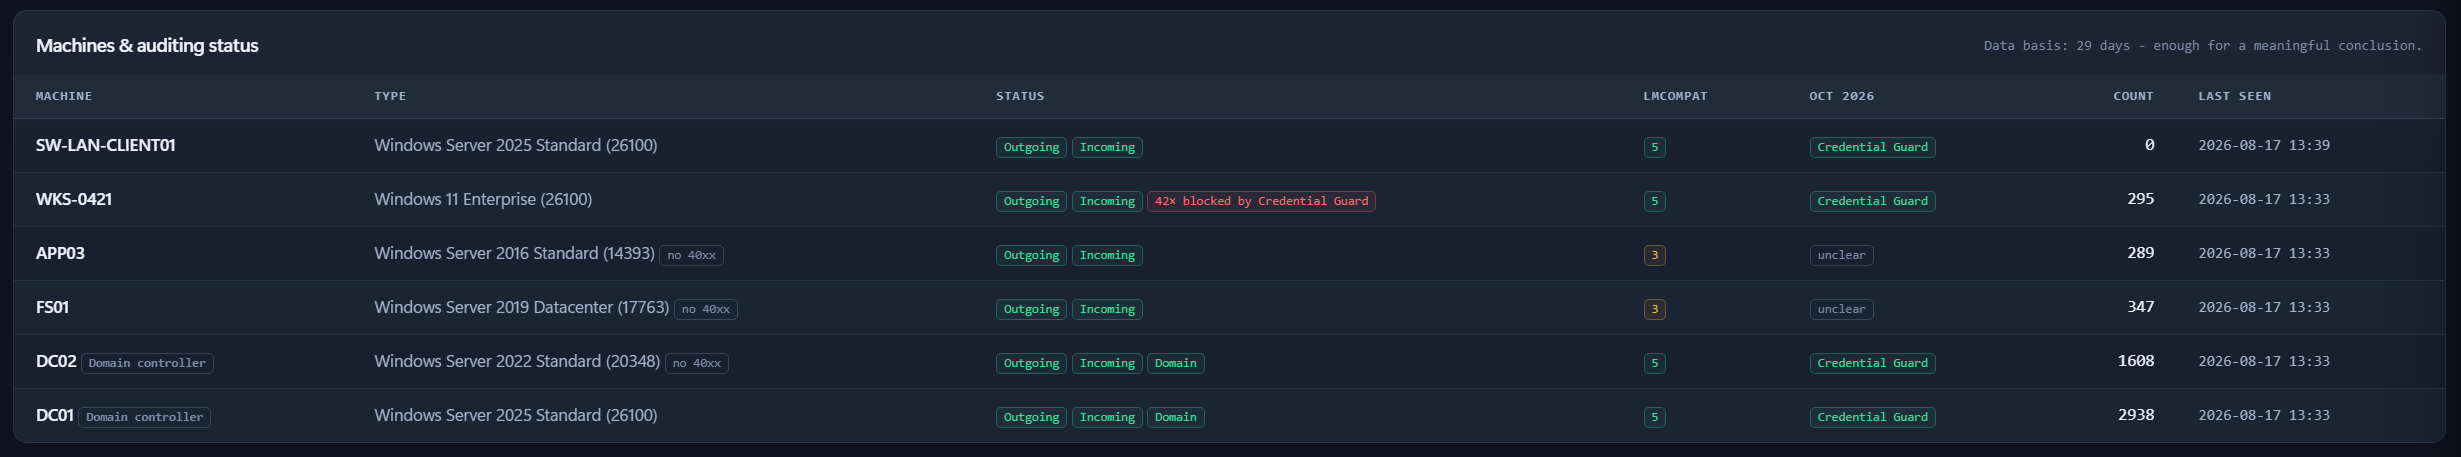Click Windows Server 2016 Standard (14393) text
This screenshot has width=2461, height=457.
point(514,253)
